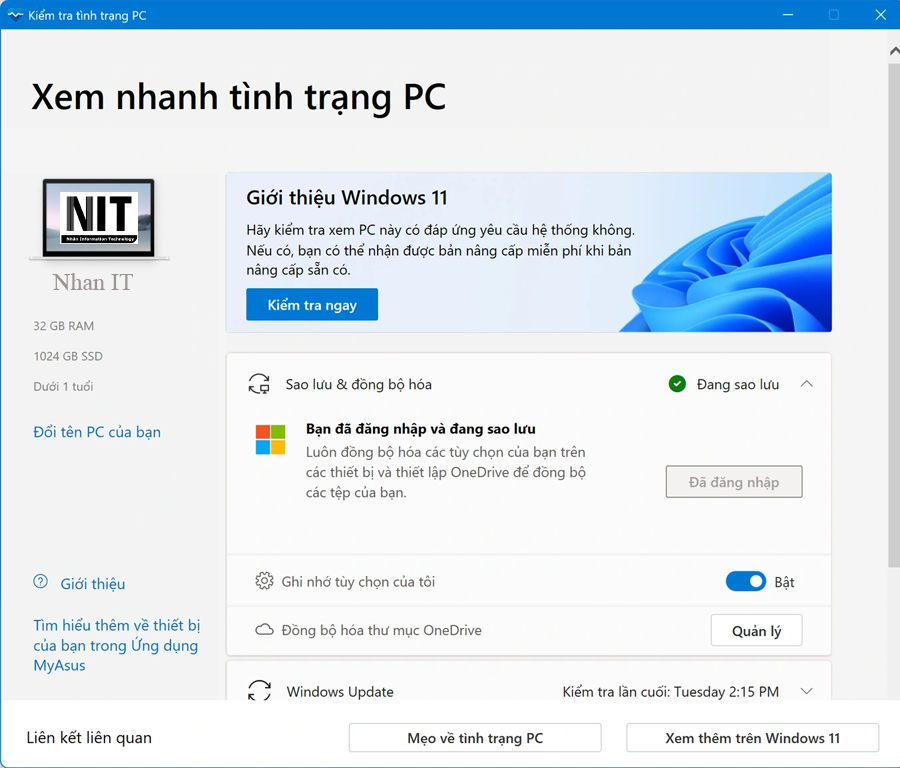This screenshot has width=900, height=768.
Task: Click the PC Health Check heart icon in title bar
Action: coord(15,15)
